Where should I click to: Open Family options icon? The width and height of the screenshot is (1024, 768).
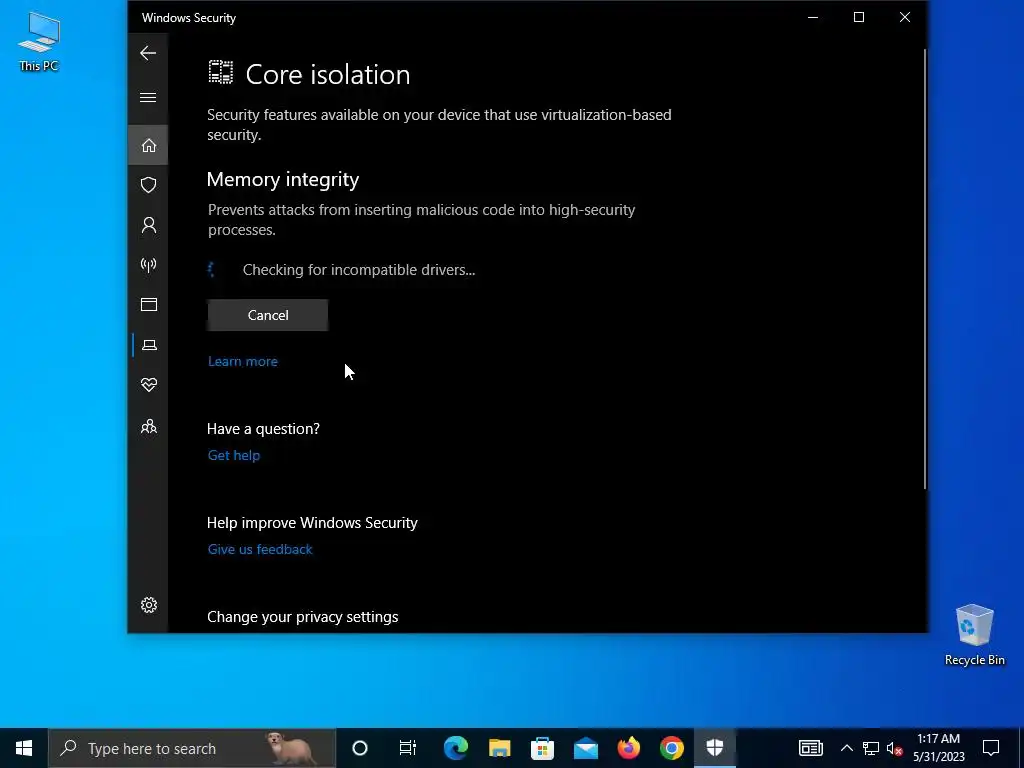pos(148,426)
